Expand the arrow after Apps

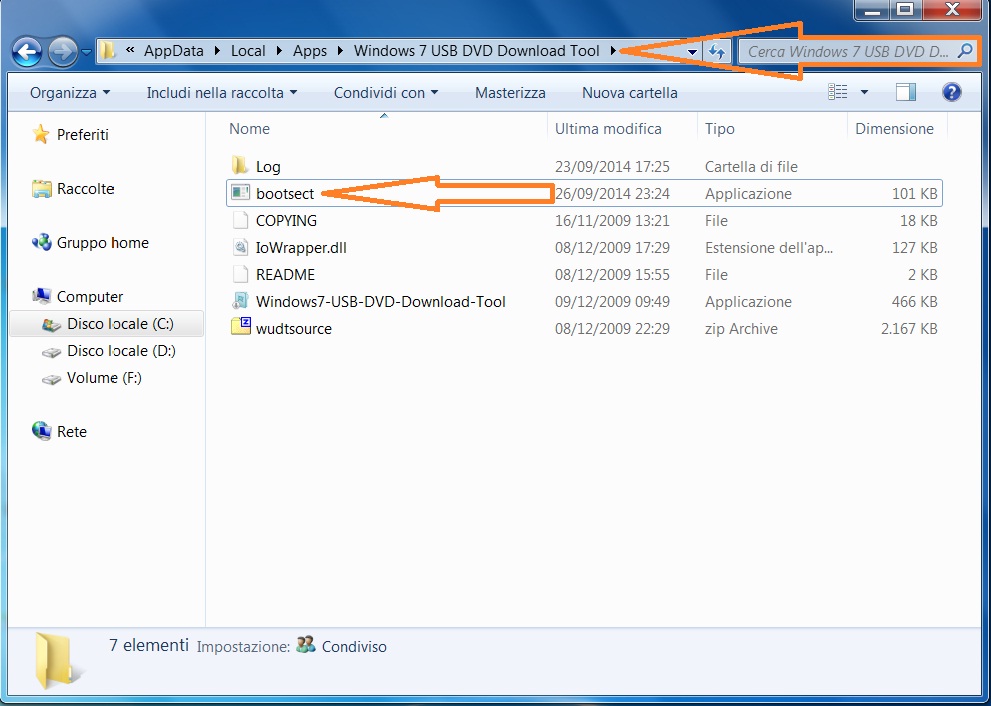point(340,51)
